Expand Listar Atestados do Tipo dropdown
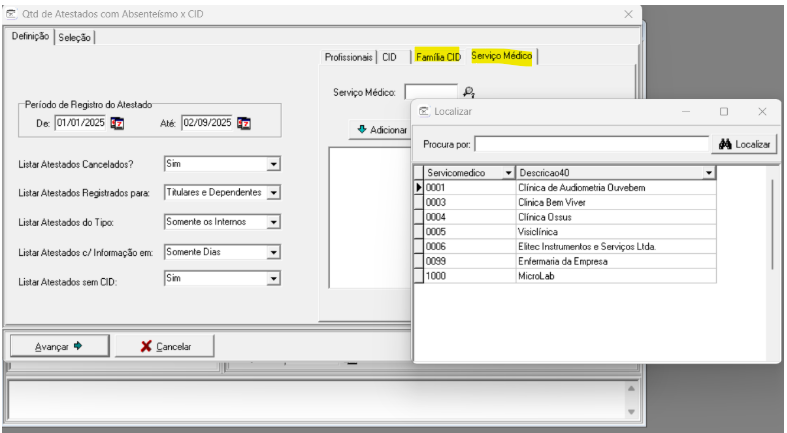The height and width of the screenshot is (433, 787). pyautogui.click(x=273, y=222)
